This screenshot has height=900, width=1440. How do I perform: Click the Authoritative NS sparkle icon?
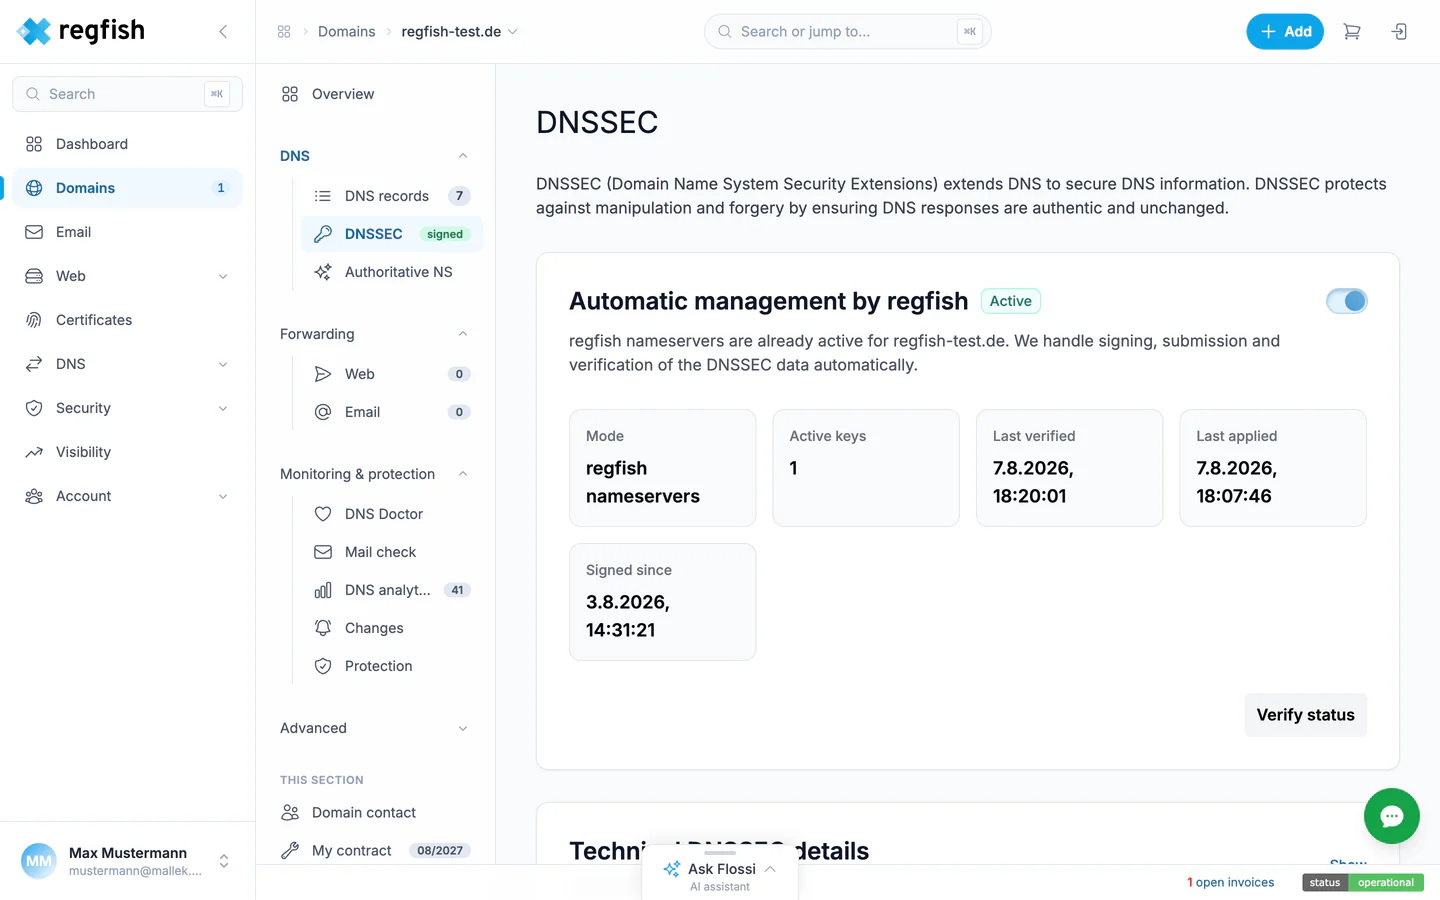(323, 272)
